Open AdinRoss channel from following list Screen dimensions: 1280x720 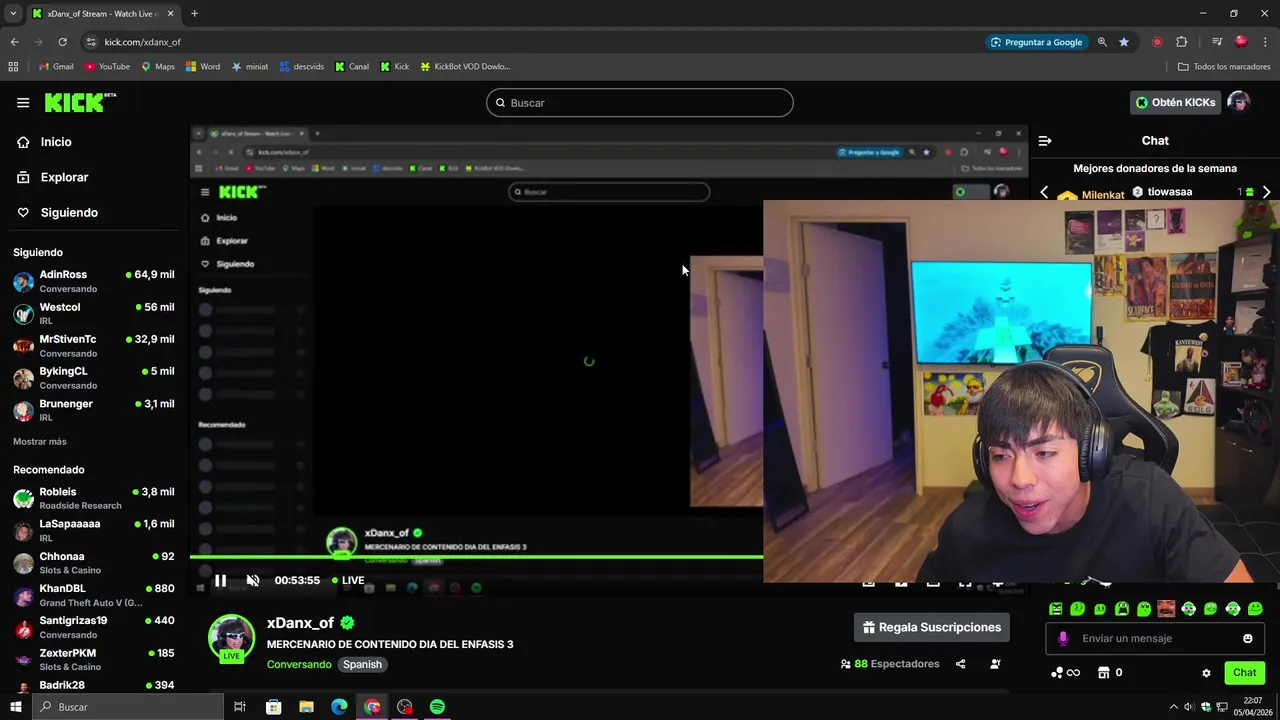[95, 281]
